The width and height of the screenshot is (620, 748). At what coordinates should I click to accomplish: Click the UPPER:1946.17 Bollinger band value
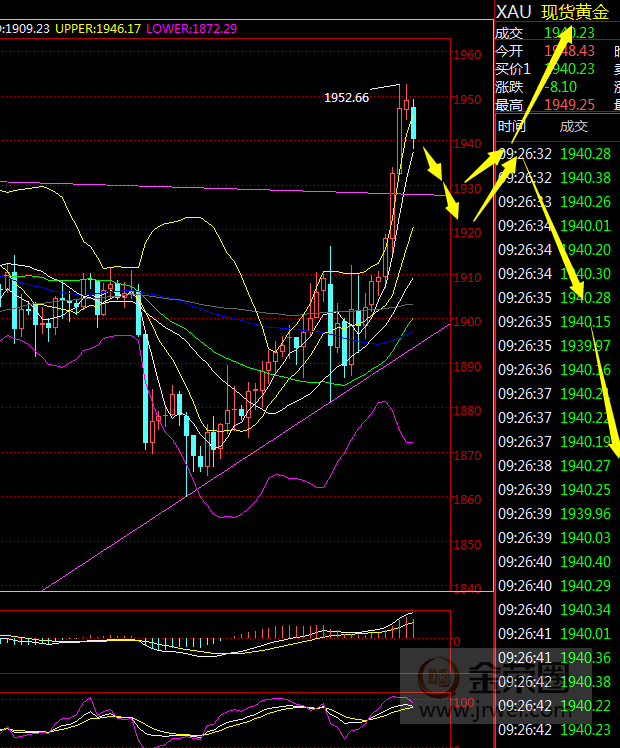click(98, 29)
